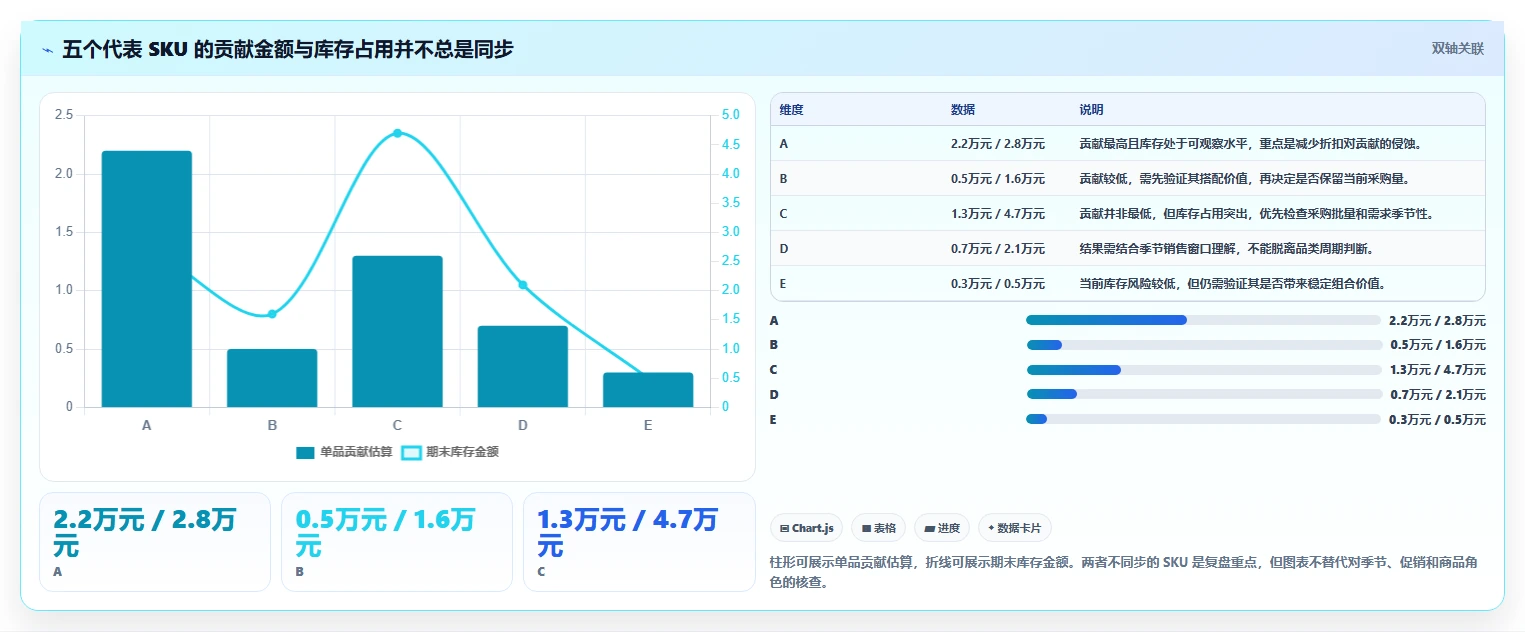This screenshot has width=1525, height=632.
Task: Click the 双轴关联 label in header
Action: coord(1457,48)
